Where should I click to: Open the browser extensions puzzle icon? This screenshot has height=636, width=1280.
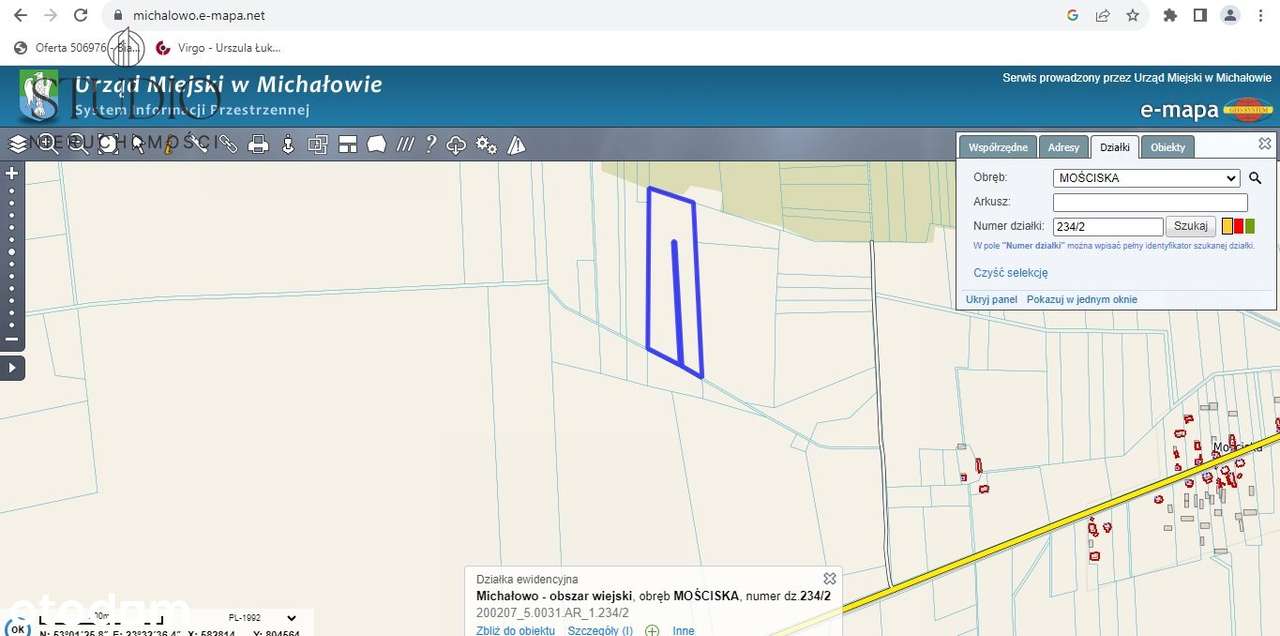(x=1170, y=16)
